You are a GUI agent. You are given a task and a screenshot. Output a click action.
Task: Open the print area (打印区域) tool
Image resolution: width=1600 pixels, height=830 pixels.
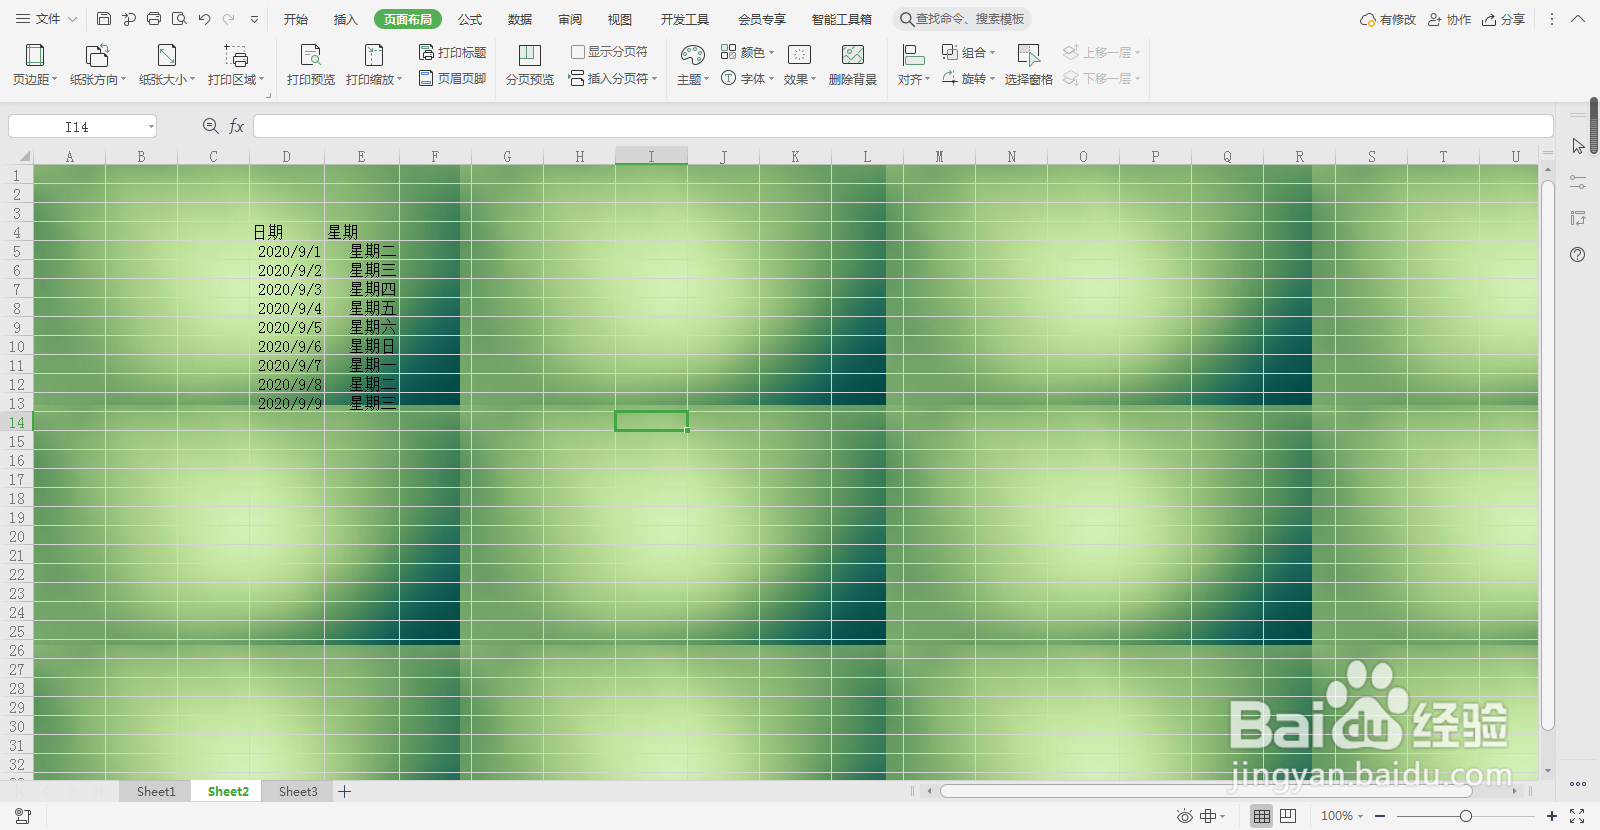236,65
